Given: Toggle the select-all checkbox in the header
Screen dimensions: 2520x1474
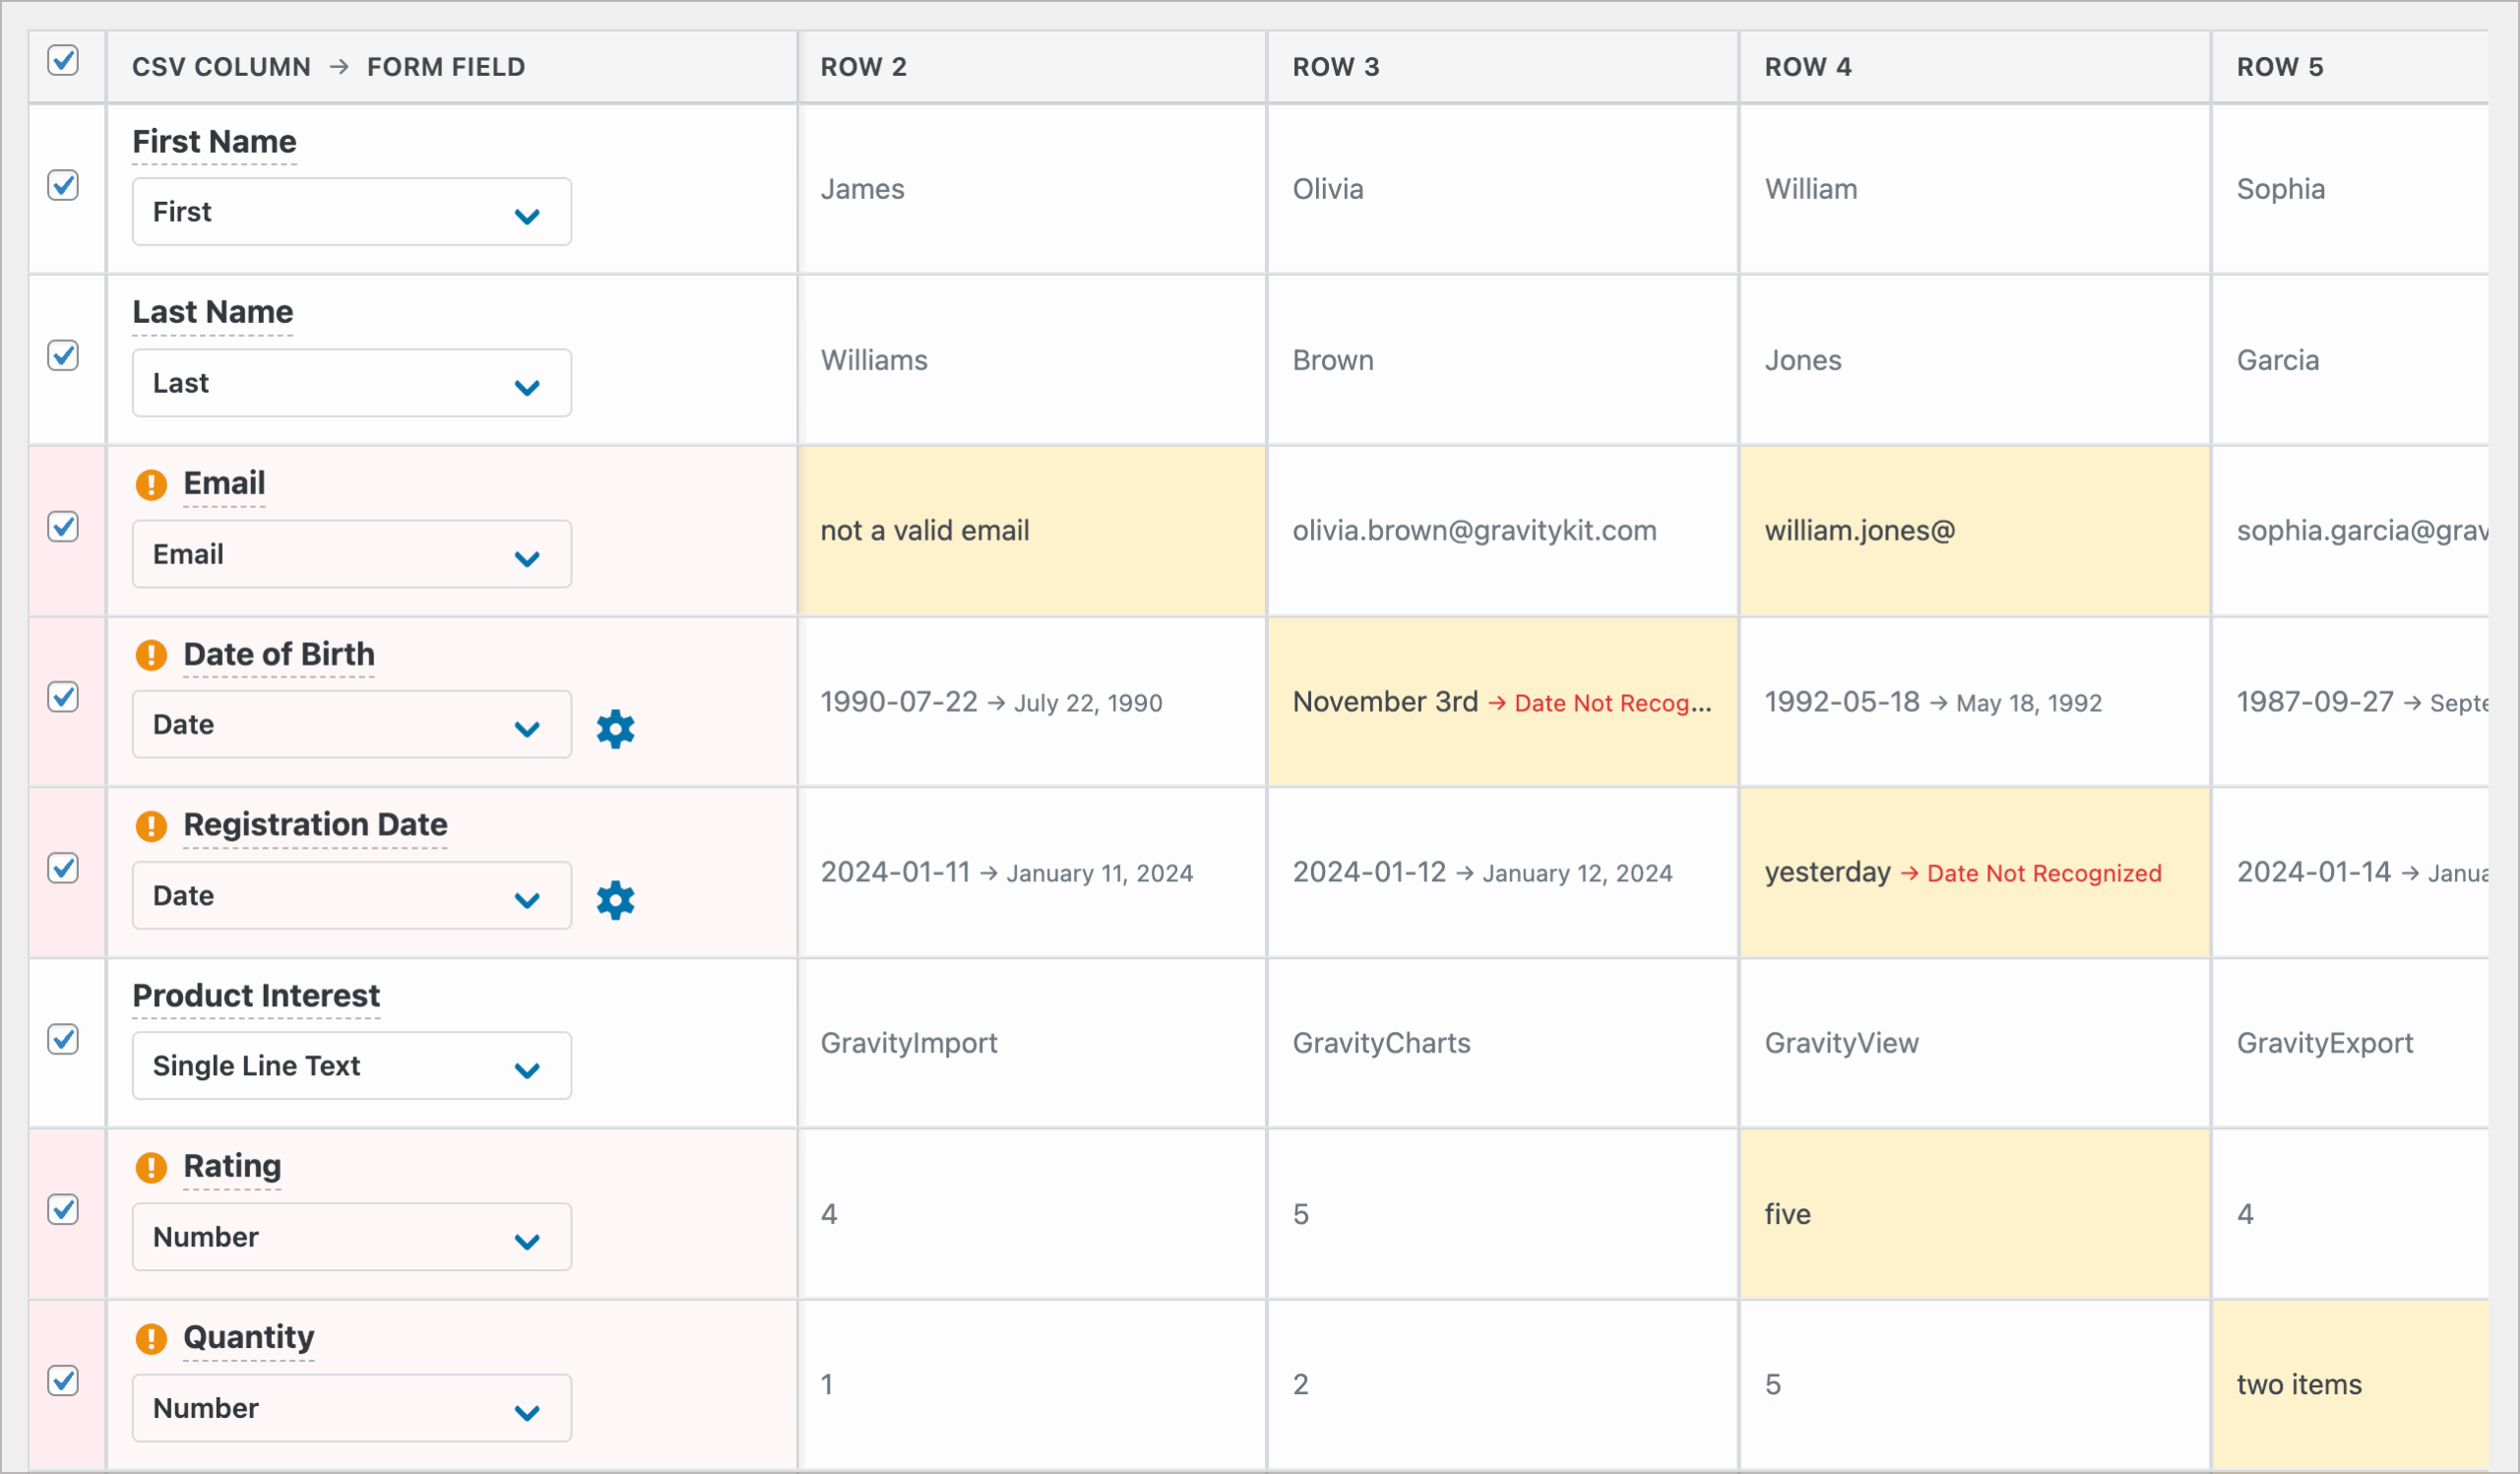Looking at the screenshot, I should [x=64, y=63].
